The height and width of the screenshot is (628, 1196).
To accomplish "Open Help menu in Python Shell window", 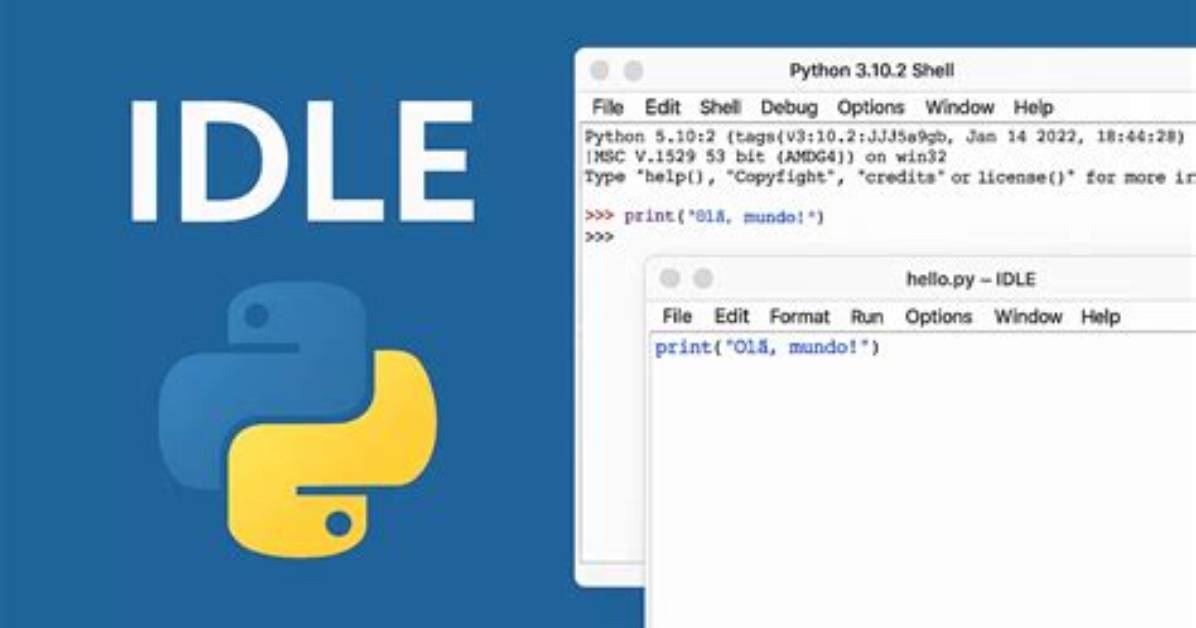I will pos(1033,108).
